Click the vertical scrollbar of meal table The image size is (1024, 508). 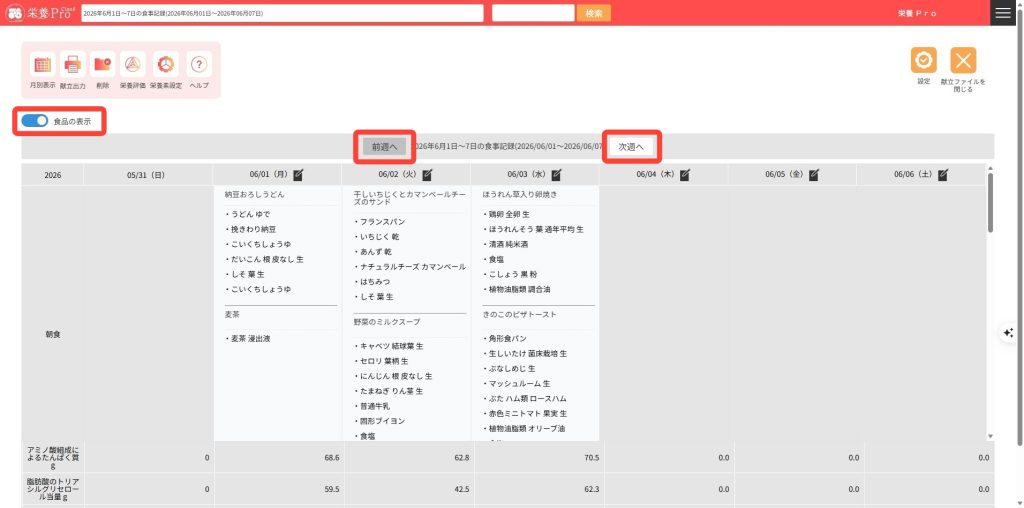pos(990,202)
